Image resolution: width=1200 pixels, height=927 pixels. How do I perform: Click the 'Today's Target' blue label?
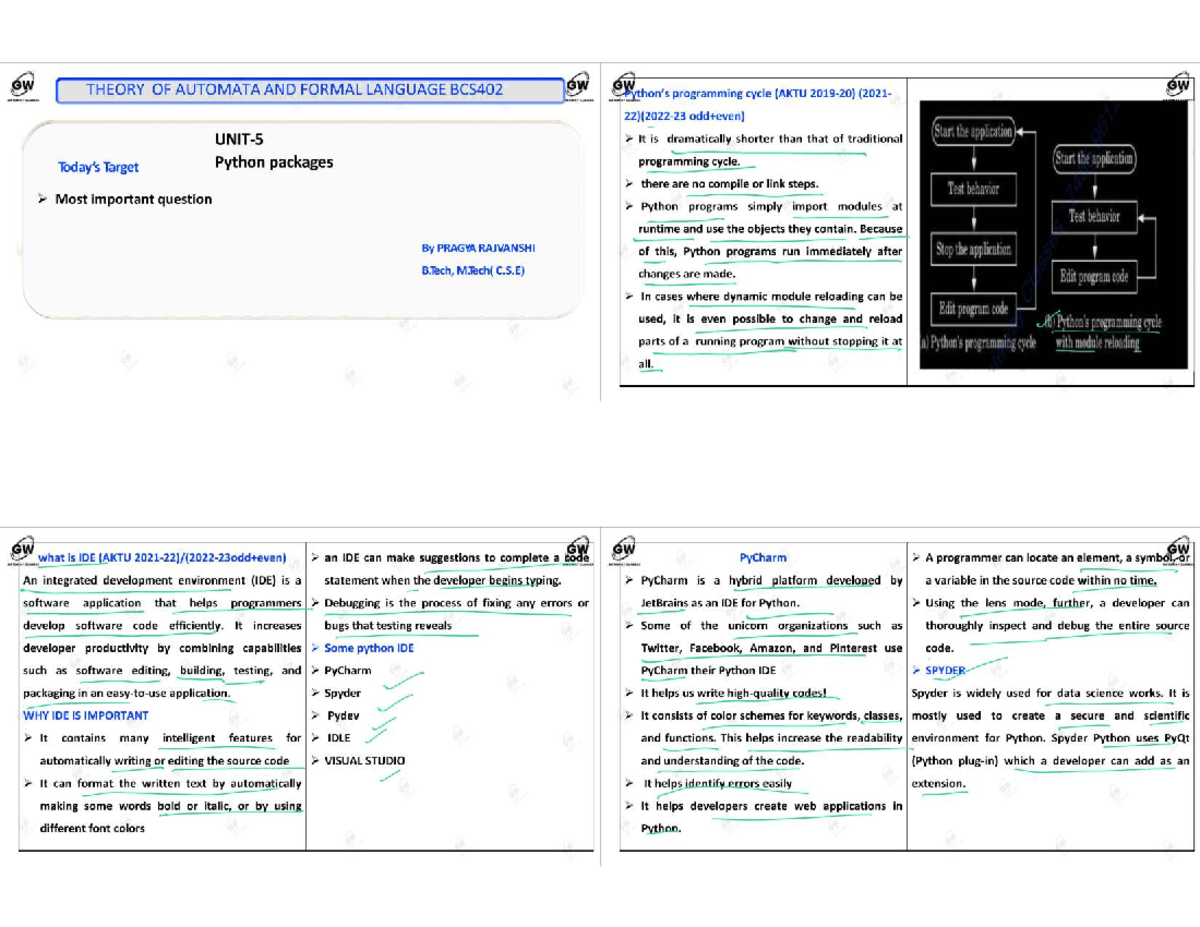coord(98,167)
